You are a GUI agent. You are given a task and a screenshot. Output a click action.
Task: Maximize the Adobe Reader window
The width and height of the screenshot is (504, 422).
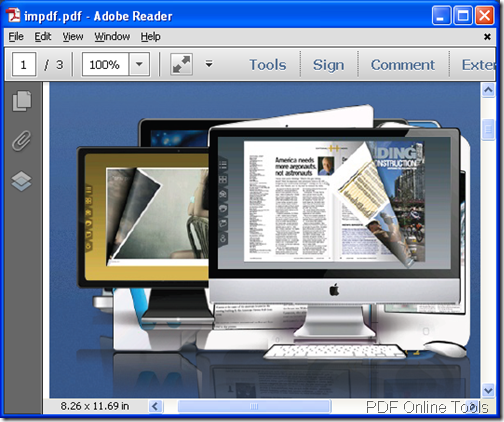pyautogui.click(x=463, y=15)
